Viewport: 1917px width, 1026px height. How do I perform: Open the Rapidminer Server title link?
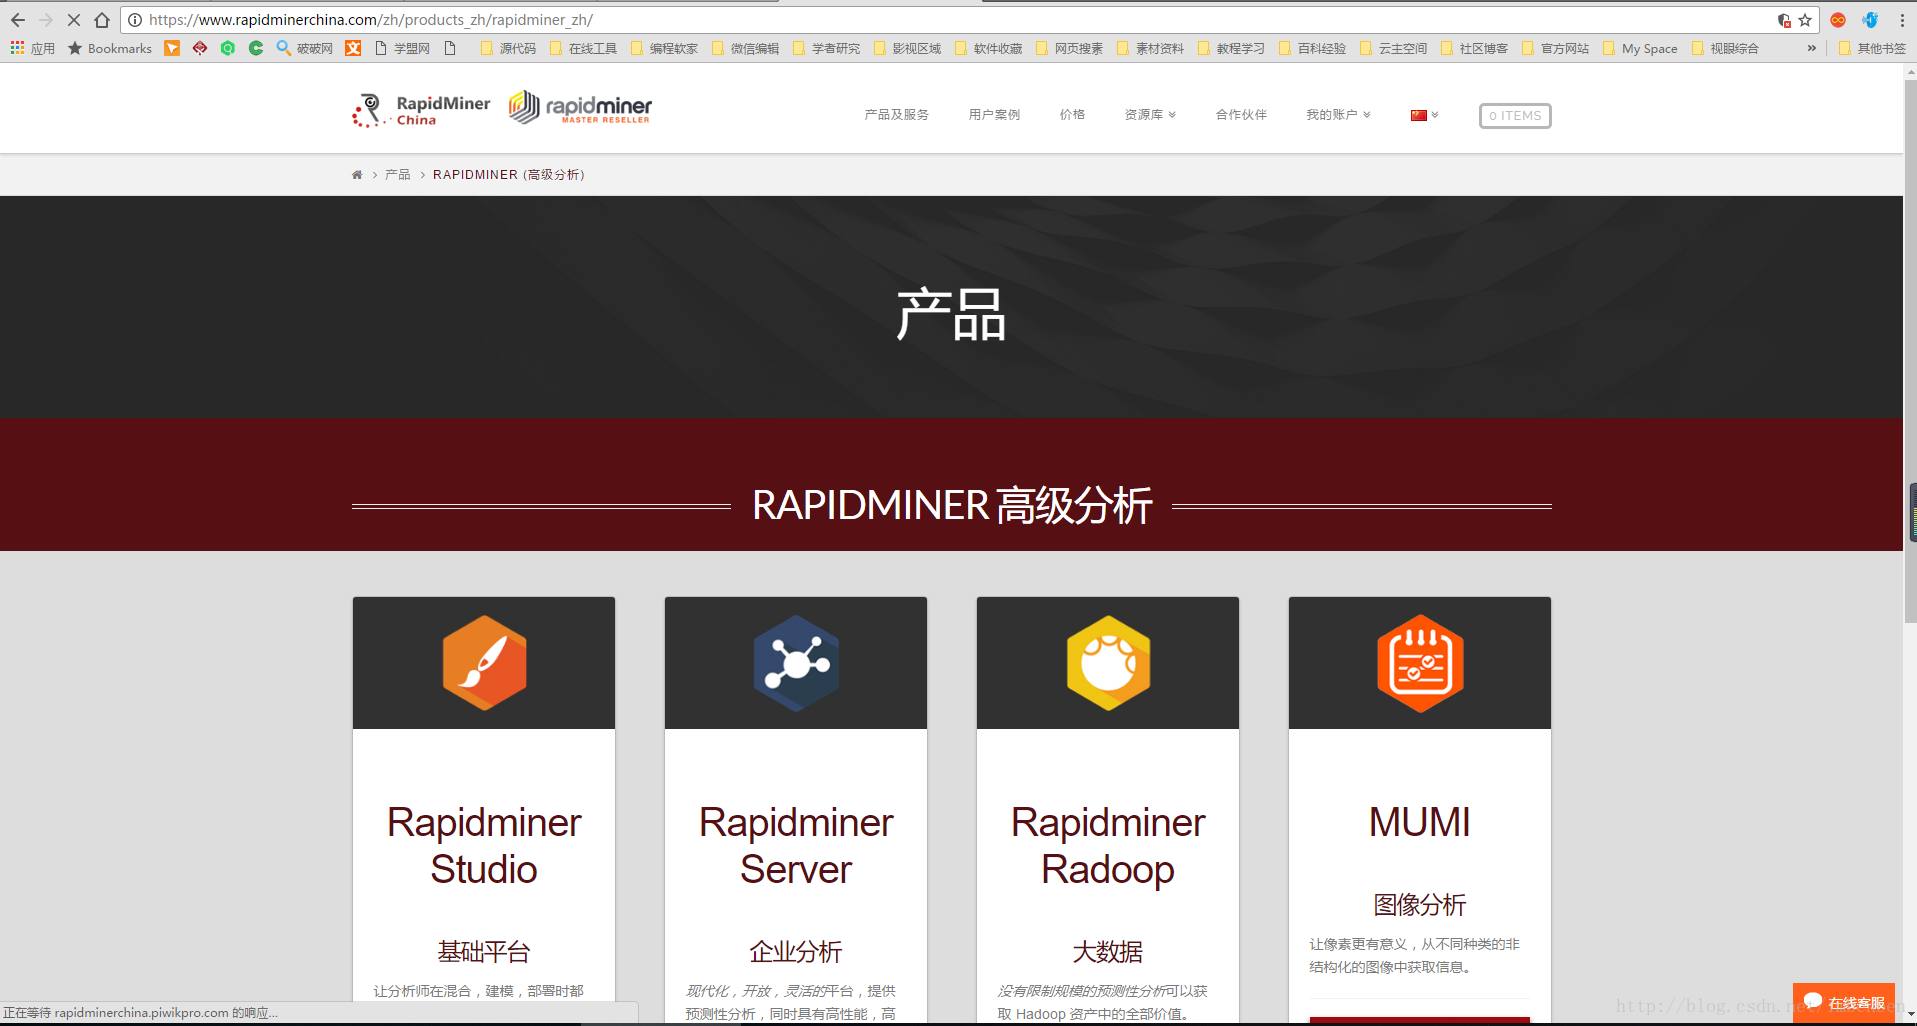[x=796, y=846]
